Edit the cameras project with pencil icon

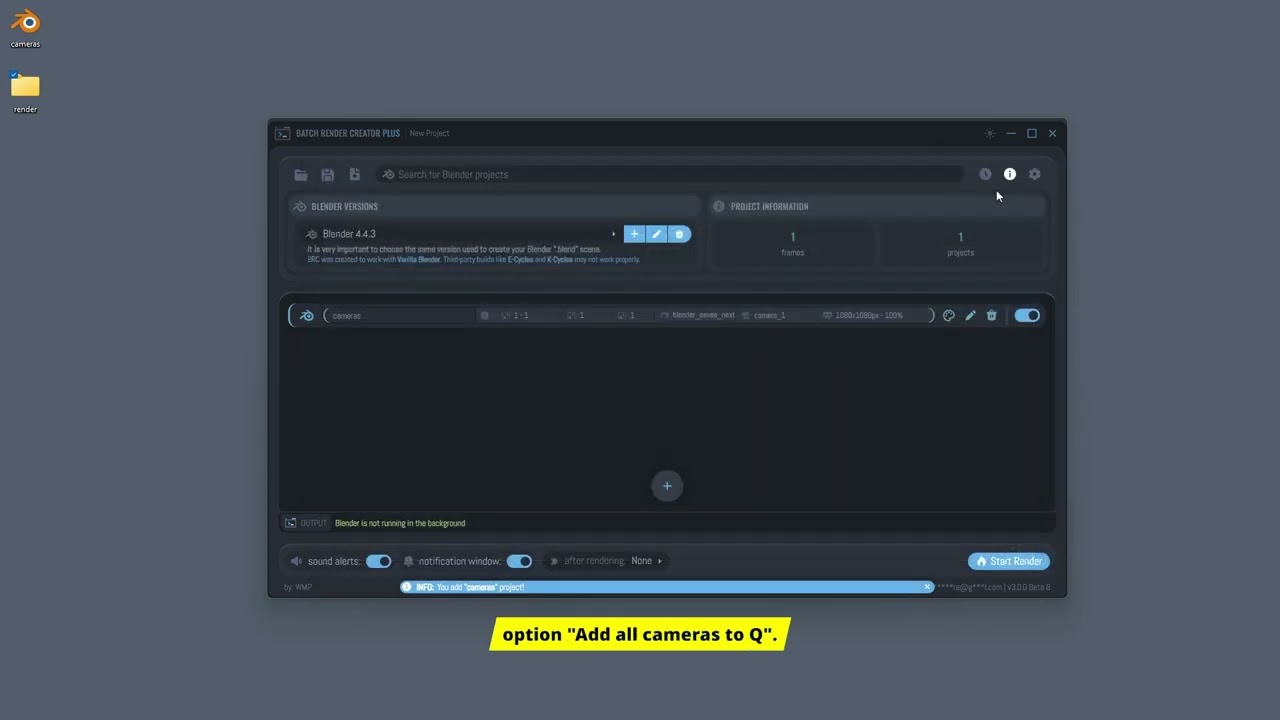970,315
